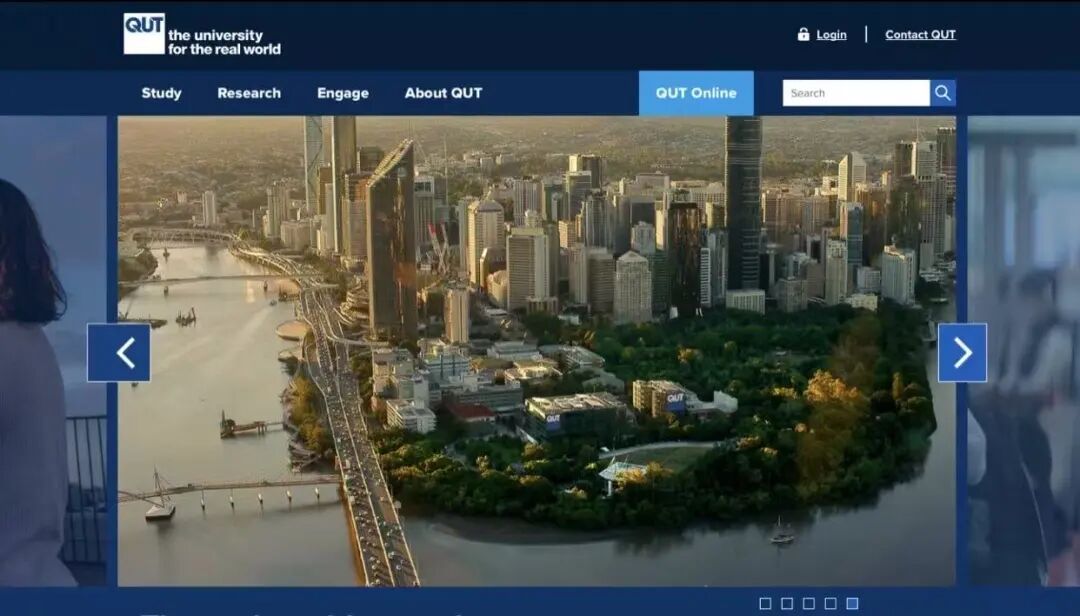Select the fourth carousel indicator square
The image size is (1080, 616).
(x=830, y=603)
